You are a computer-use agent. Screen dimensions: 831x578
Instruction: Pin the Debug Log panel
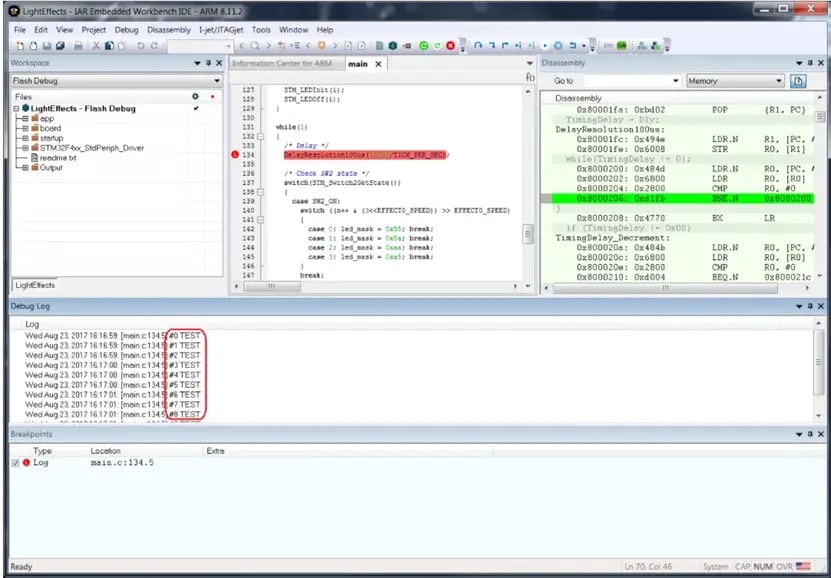click(x=808, y=304)
